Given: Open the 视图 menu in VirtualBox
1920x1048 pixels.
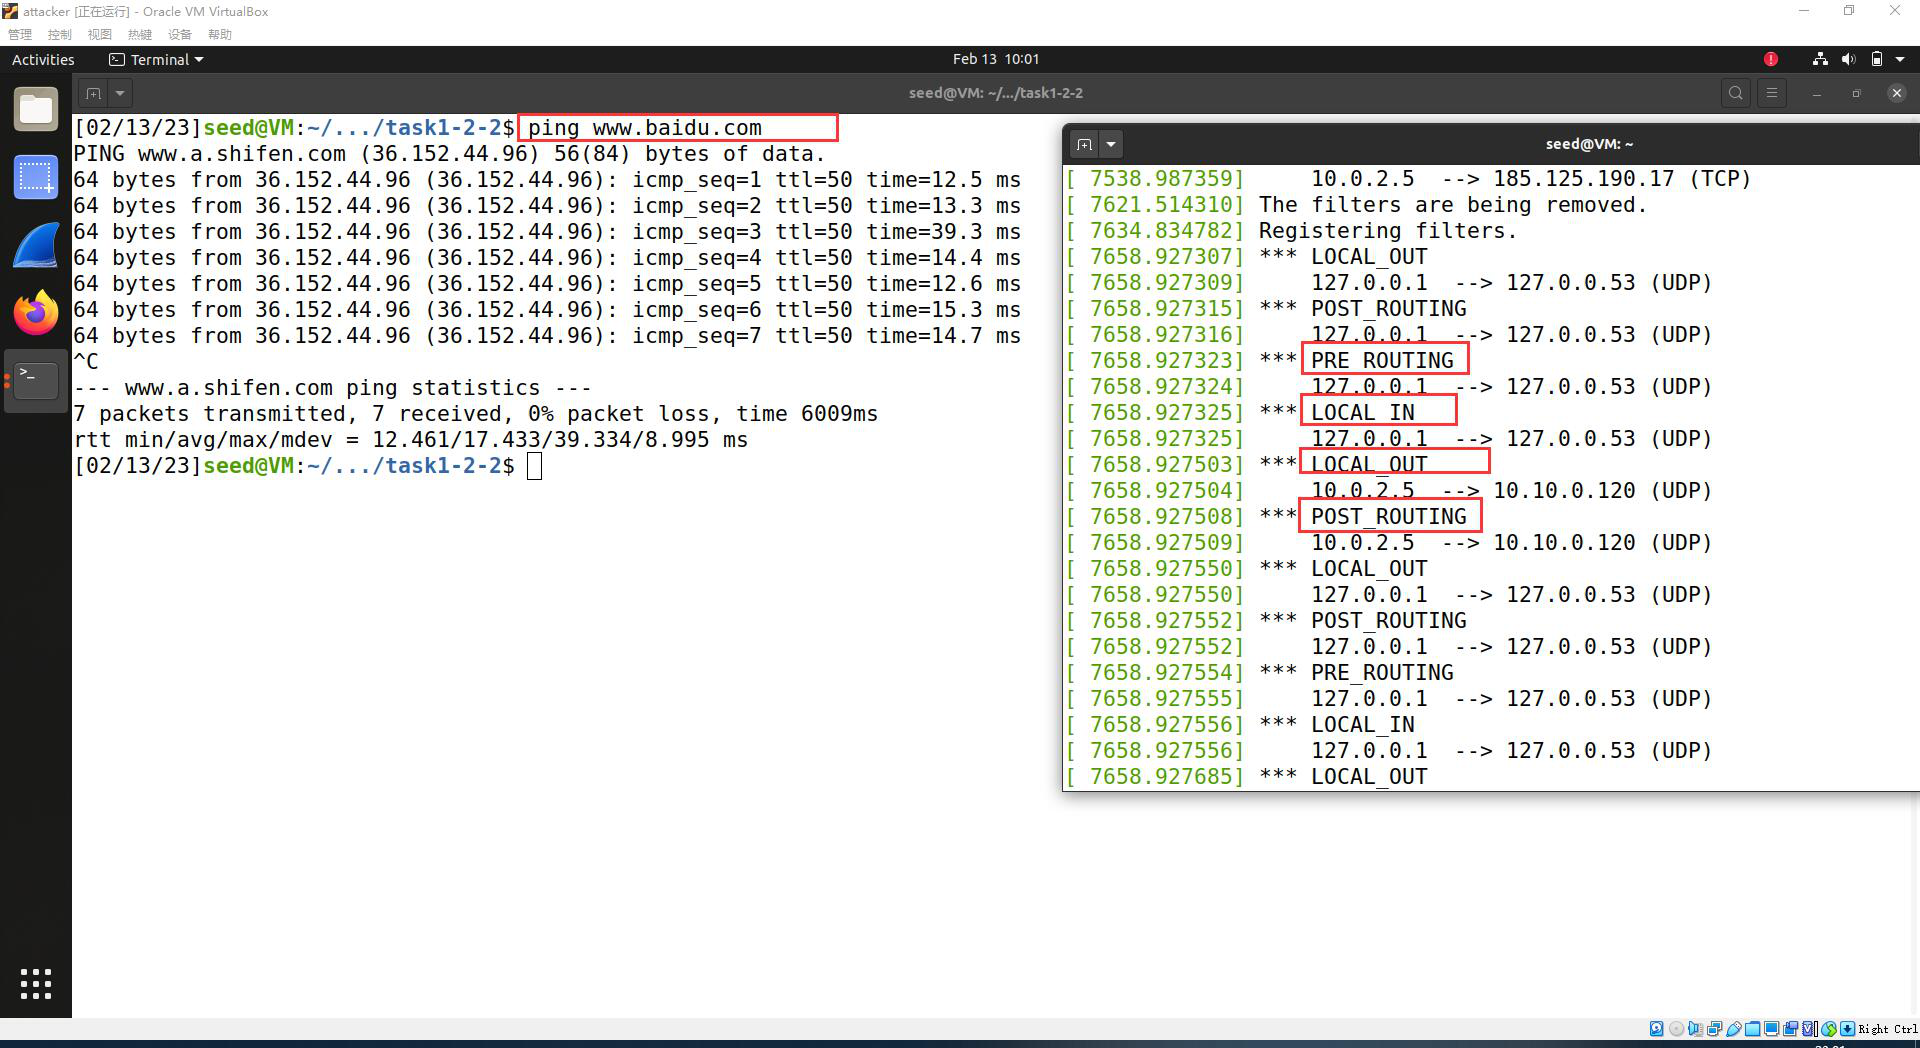Looking at the screenshot, I should coord(99,33).
